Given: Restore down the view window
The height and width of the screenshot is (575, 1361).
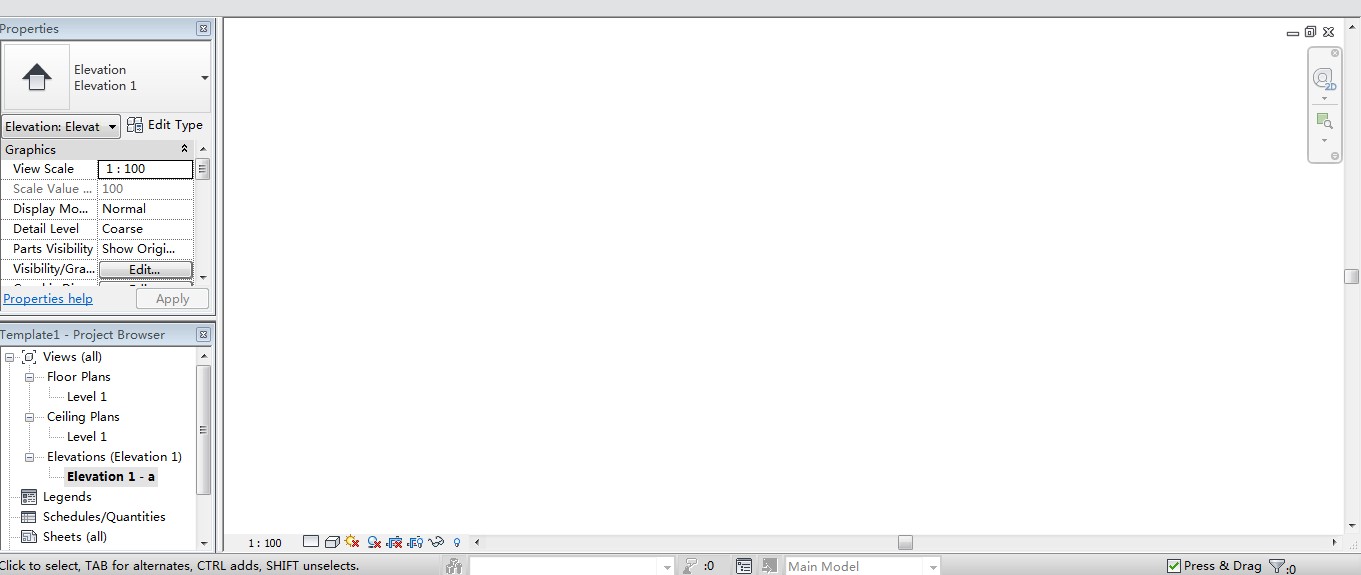Looking at the screenshot, I should click(x=1310, y=32).
